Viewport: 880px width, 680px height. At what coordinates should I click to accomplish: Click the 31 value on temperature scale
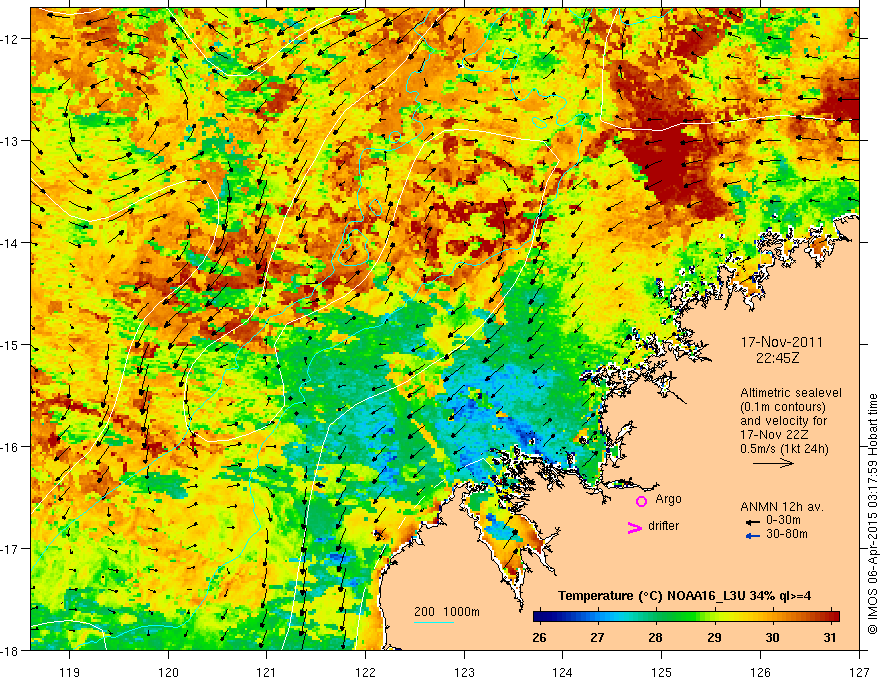click(x=830, y=637)
